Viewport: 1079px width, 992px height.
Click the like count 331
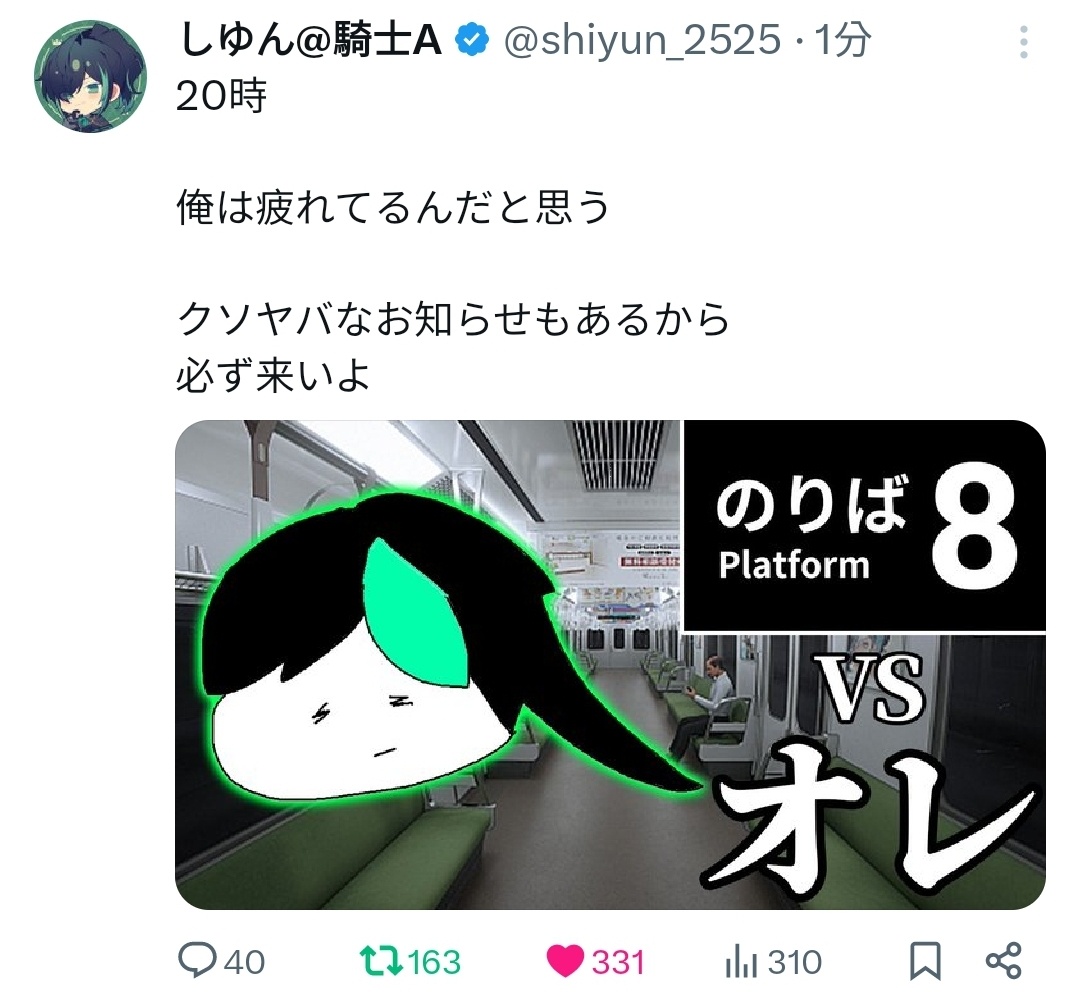(618, 962)
